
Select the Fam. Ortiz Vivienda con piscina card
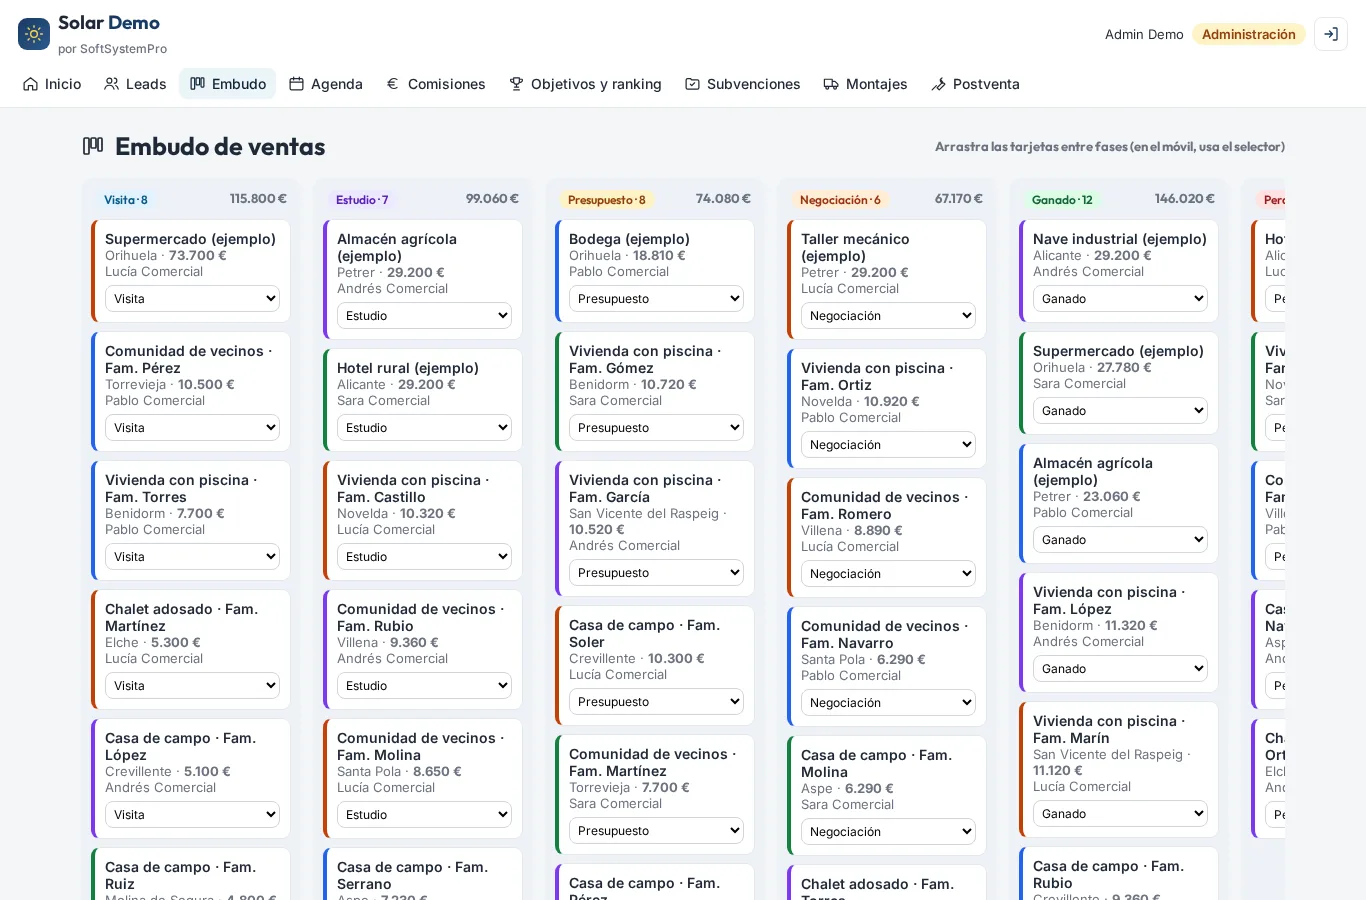coord(887,409)
